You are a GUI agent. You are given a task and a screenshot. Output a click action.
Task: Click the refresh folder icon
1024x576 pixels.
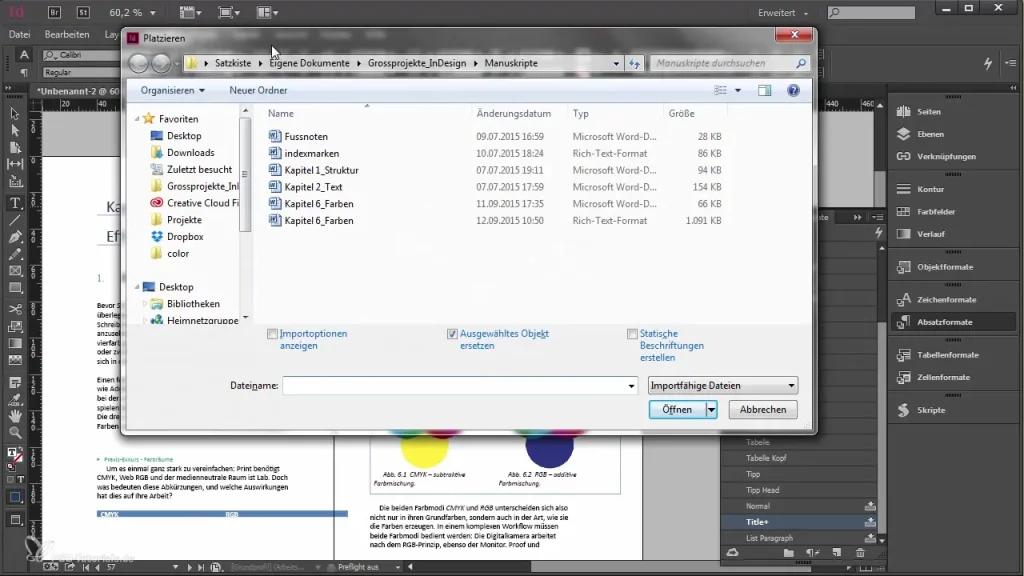coord(634,63)
